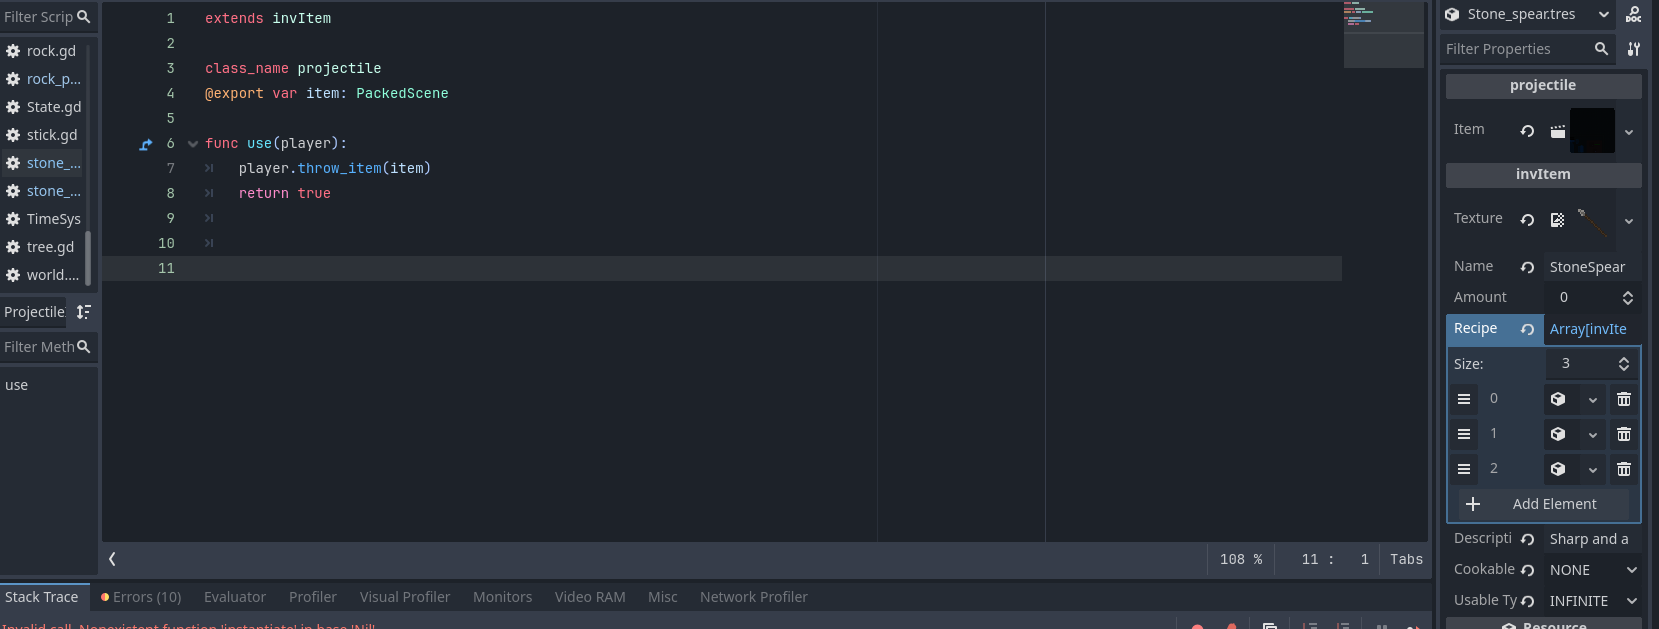This screenshot has width=1659, height=629.
Task: Toggle alphabetical sorting of the method list
Action: pos(84,312)
